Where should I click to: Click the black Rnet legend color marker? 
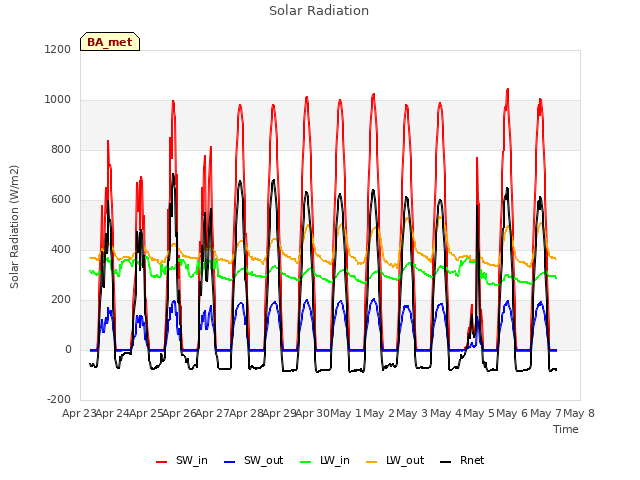coord(446,462)
